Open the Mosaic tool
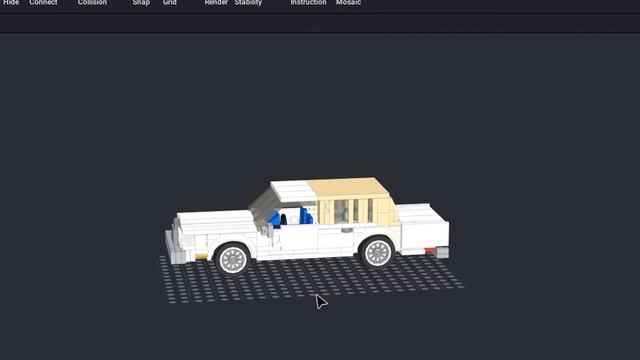 click(349, 2)
